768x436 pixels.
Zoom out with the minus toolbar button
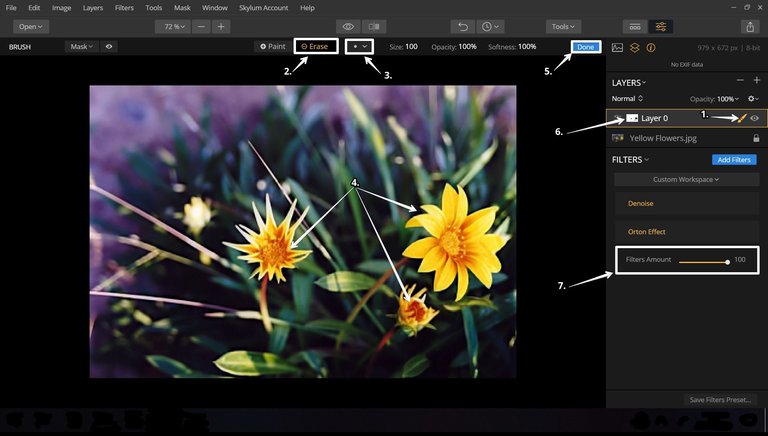201,26
